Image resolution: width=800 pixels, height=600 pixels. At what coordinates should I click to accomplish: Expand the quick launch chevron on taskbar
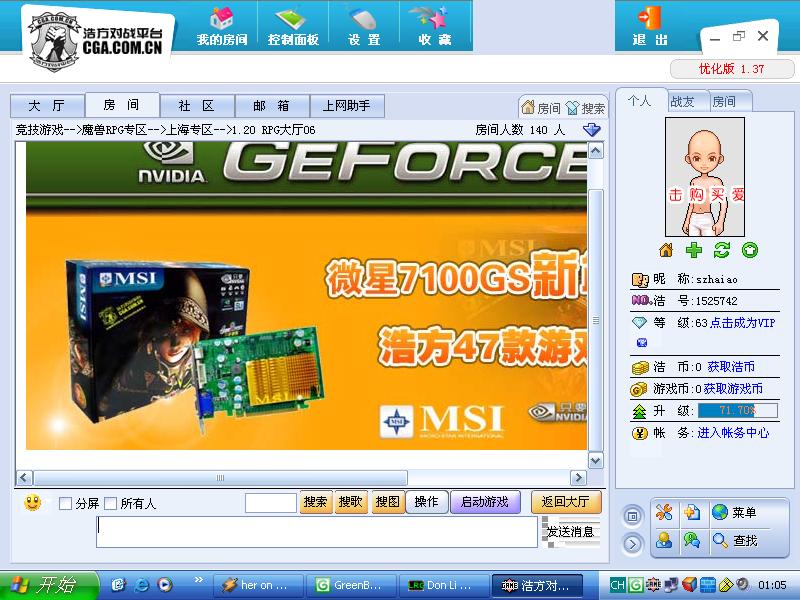coord(198,579)
